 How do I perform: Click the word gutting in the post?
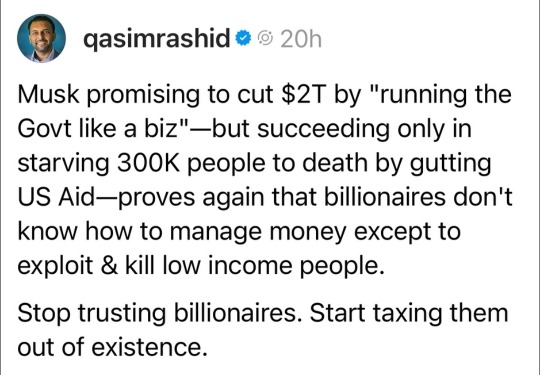[x=450, y=164]
